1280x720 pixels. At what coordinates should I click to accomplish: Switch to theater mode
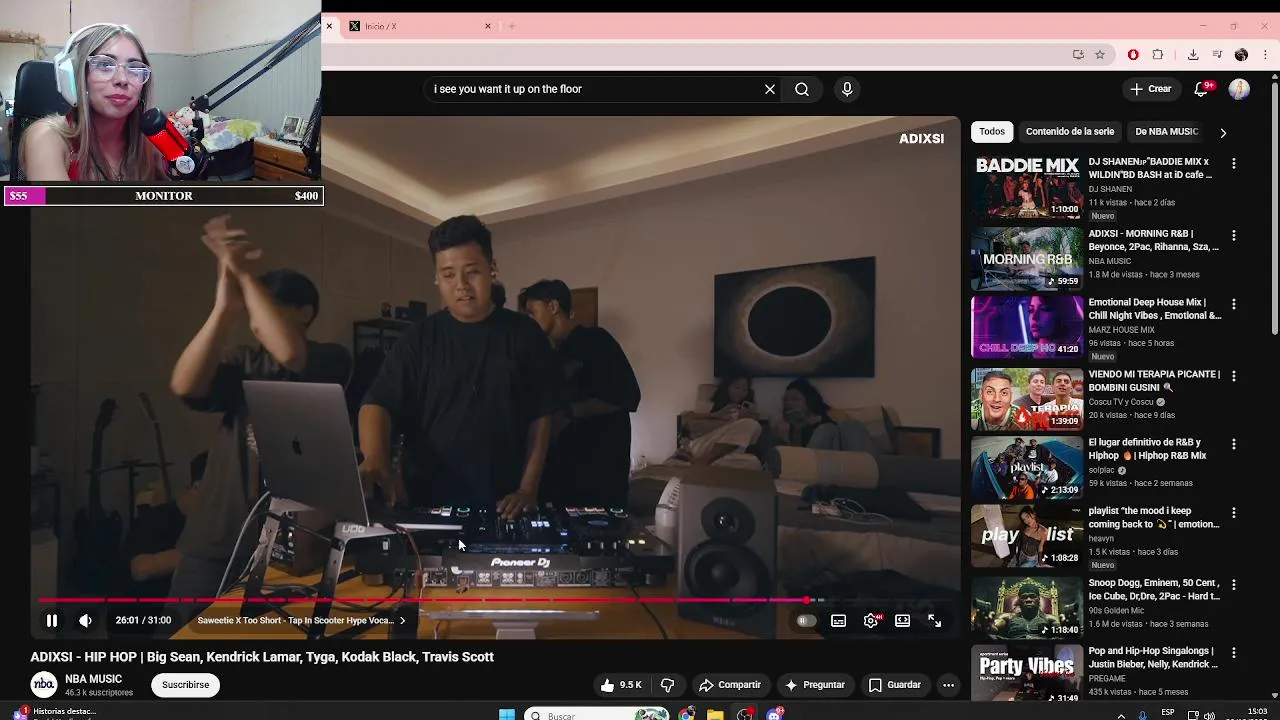pyautogui.click(x=902, y=620)
